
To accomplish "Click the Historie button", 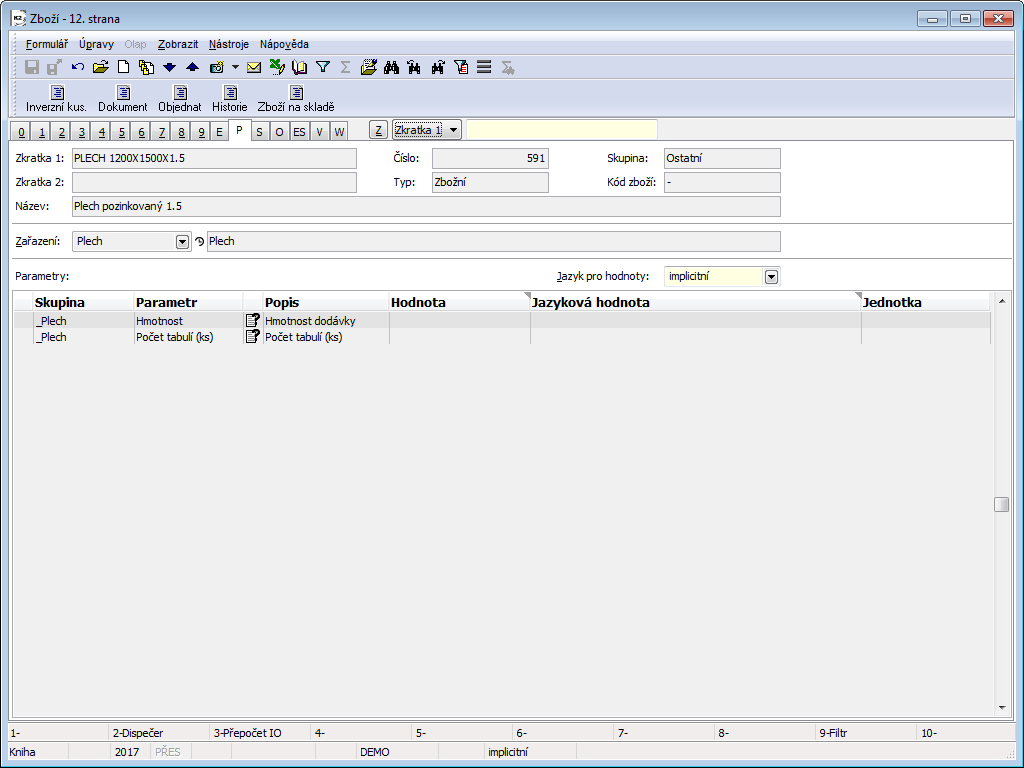I will click(x=229, y=99).
